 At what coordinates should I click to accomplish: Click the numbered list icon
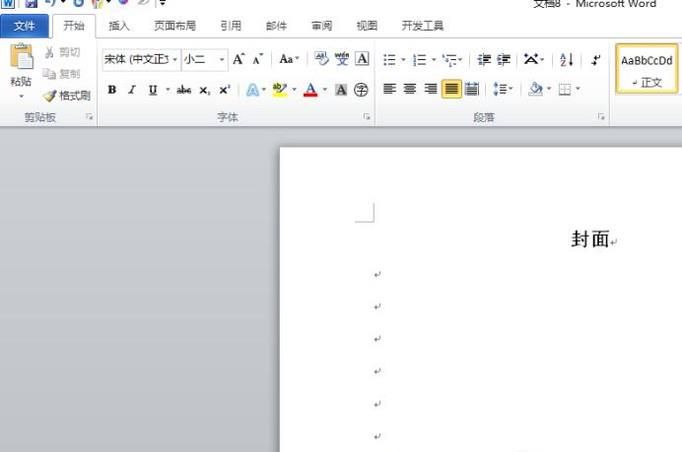coord(420,60)
